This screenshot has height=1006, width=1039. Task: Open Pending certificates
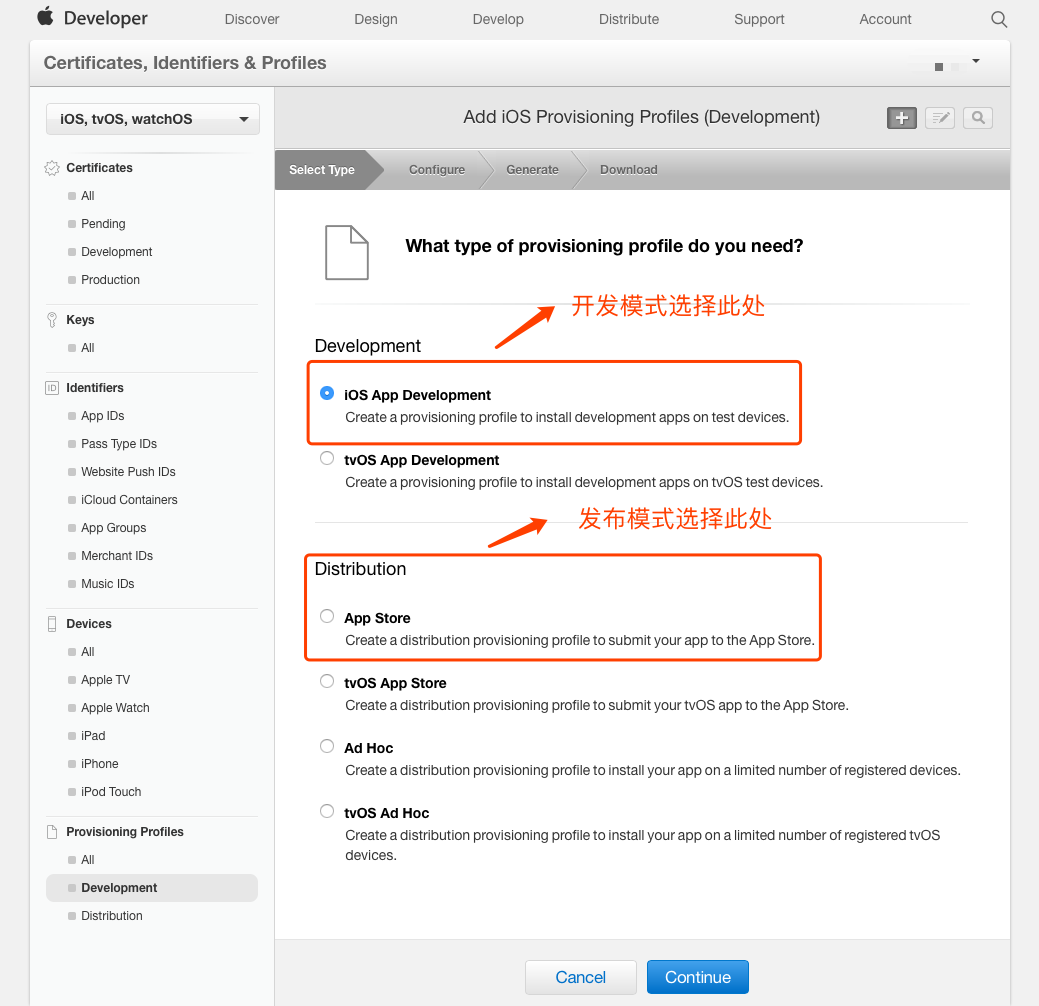tap(103, 224)
